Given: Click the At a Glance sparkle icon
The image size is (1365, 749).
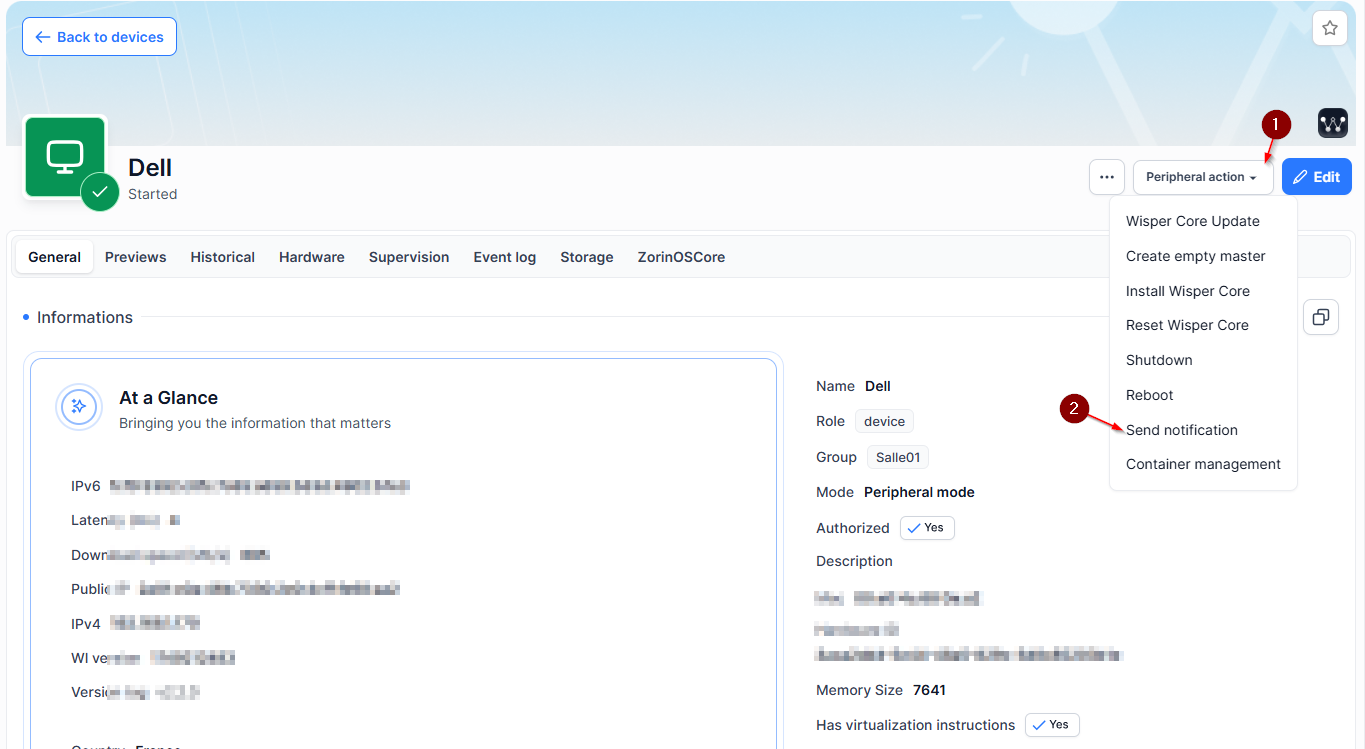Looking at the screenshot, I should pos(79,406).
